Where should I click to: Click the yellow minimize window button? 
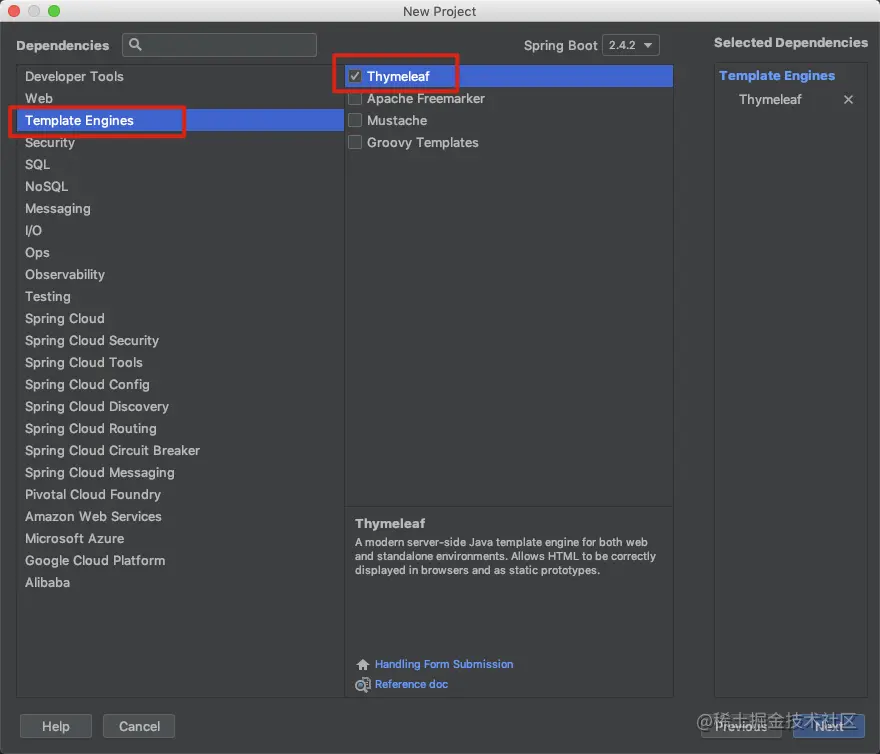[34, 11]
